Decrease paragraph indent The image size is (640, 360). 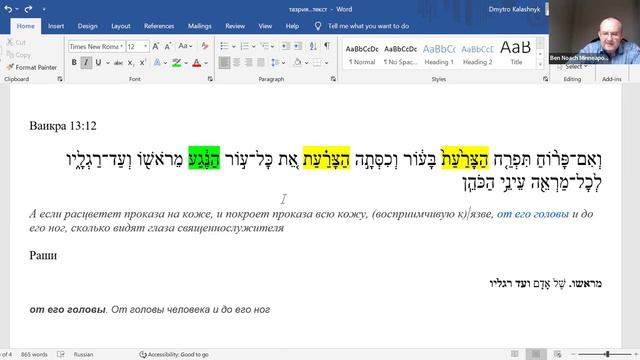(285, 46)
